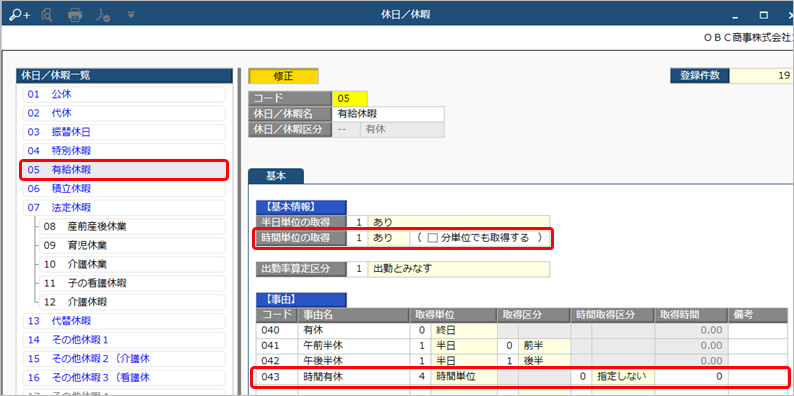
Task: Click 事由名 cell 時間有休
Action: pos(353,376)
